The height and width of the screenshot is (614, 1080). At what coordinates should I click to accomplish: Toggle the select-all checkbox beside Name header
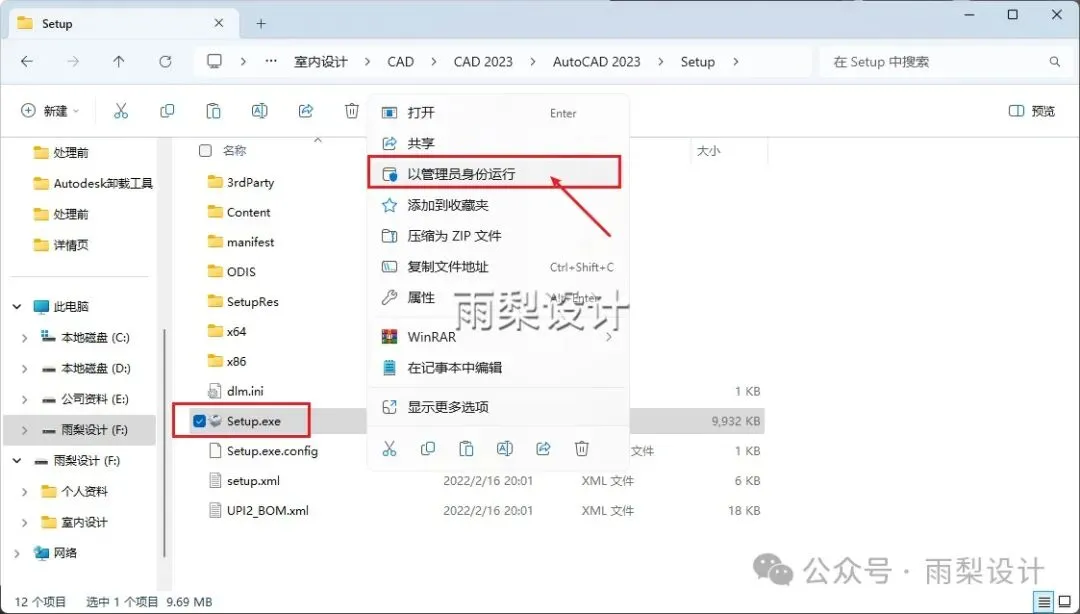[205, 150]
